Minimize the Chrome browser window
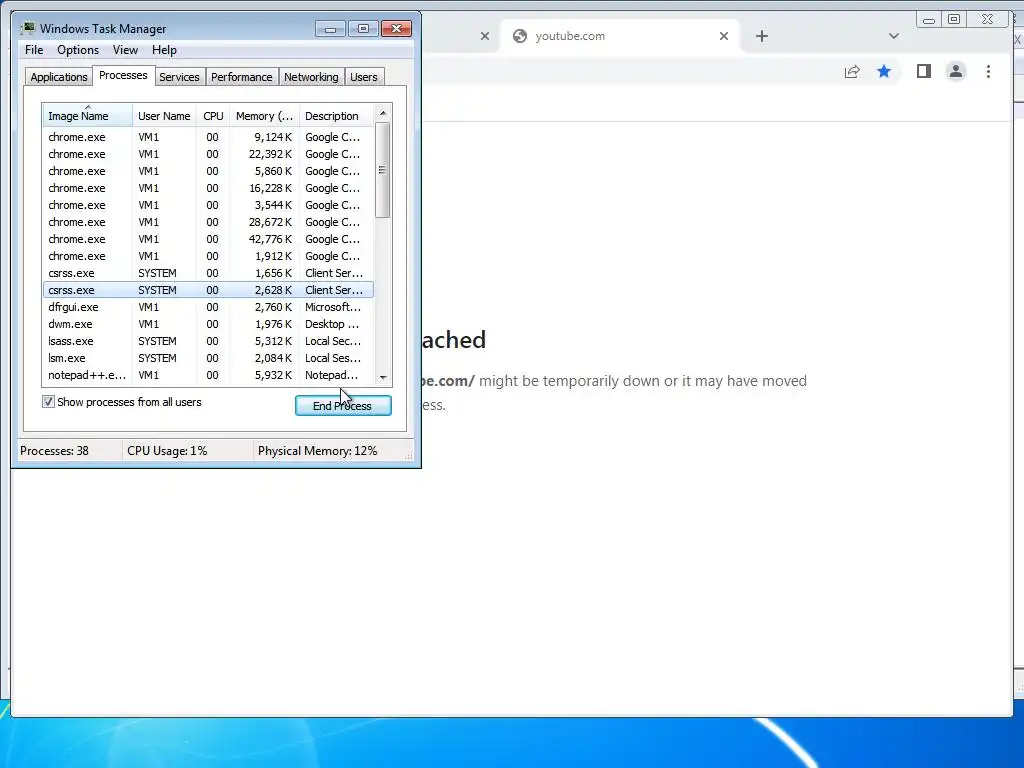Screen dimensions: 1024x768 (929, 20)
